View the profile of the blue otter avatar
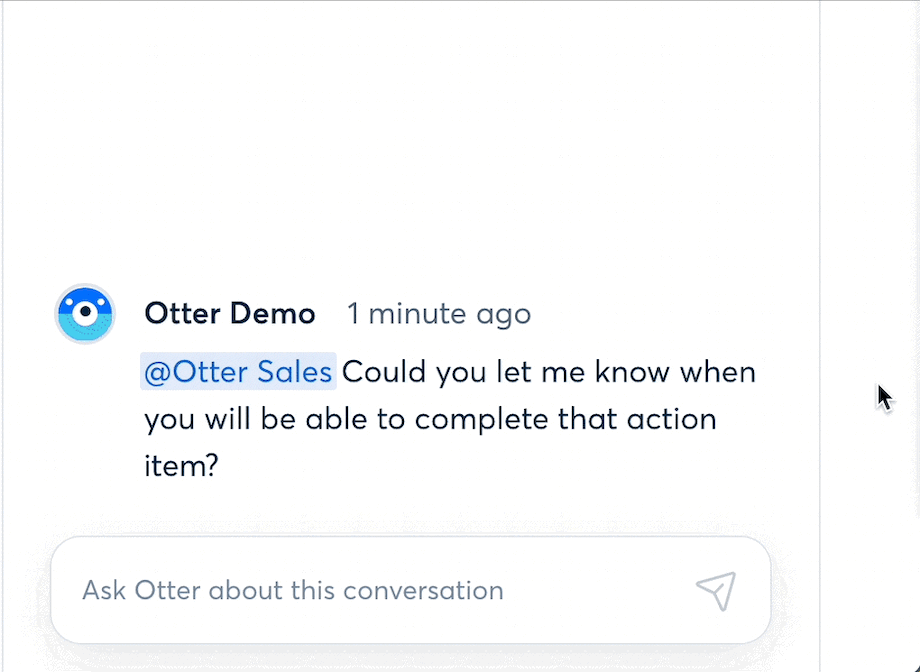The height and width of the screenshot is (672, 920). coord(85,313)
